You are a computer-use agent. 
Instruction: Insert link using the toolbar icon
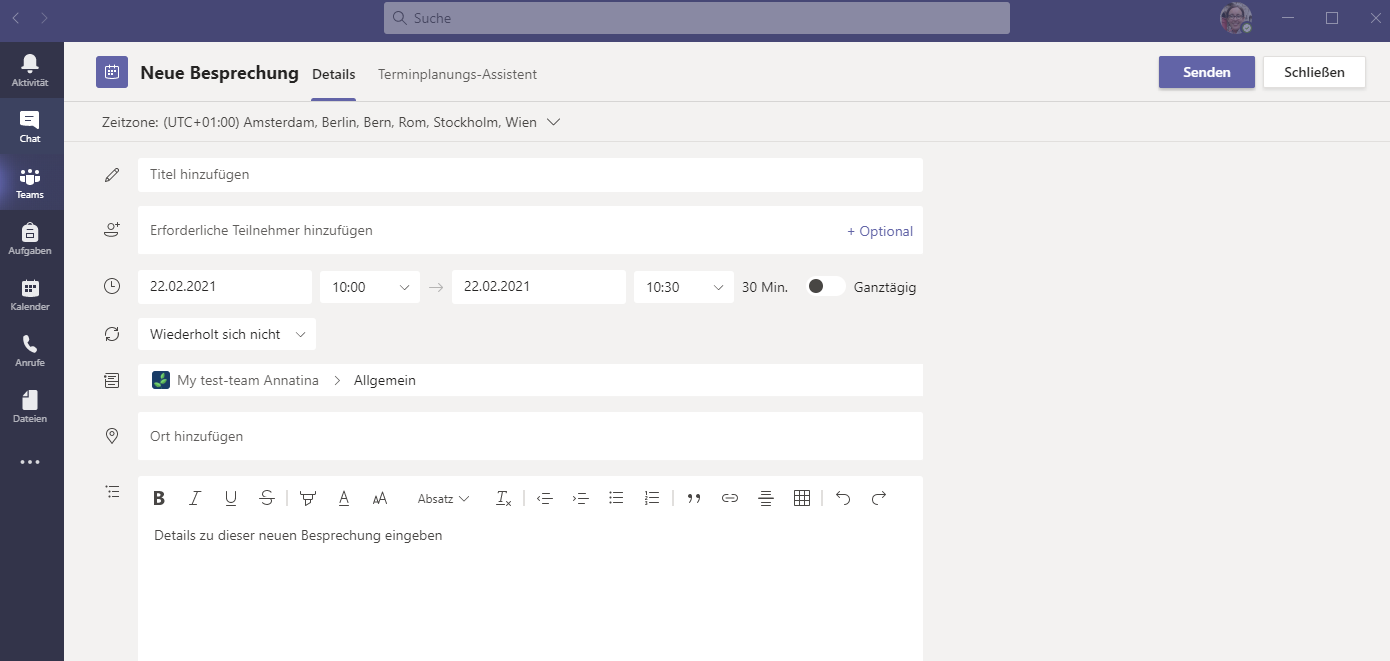click(730, 498)
